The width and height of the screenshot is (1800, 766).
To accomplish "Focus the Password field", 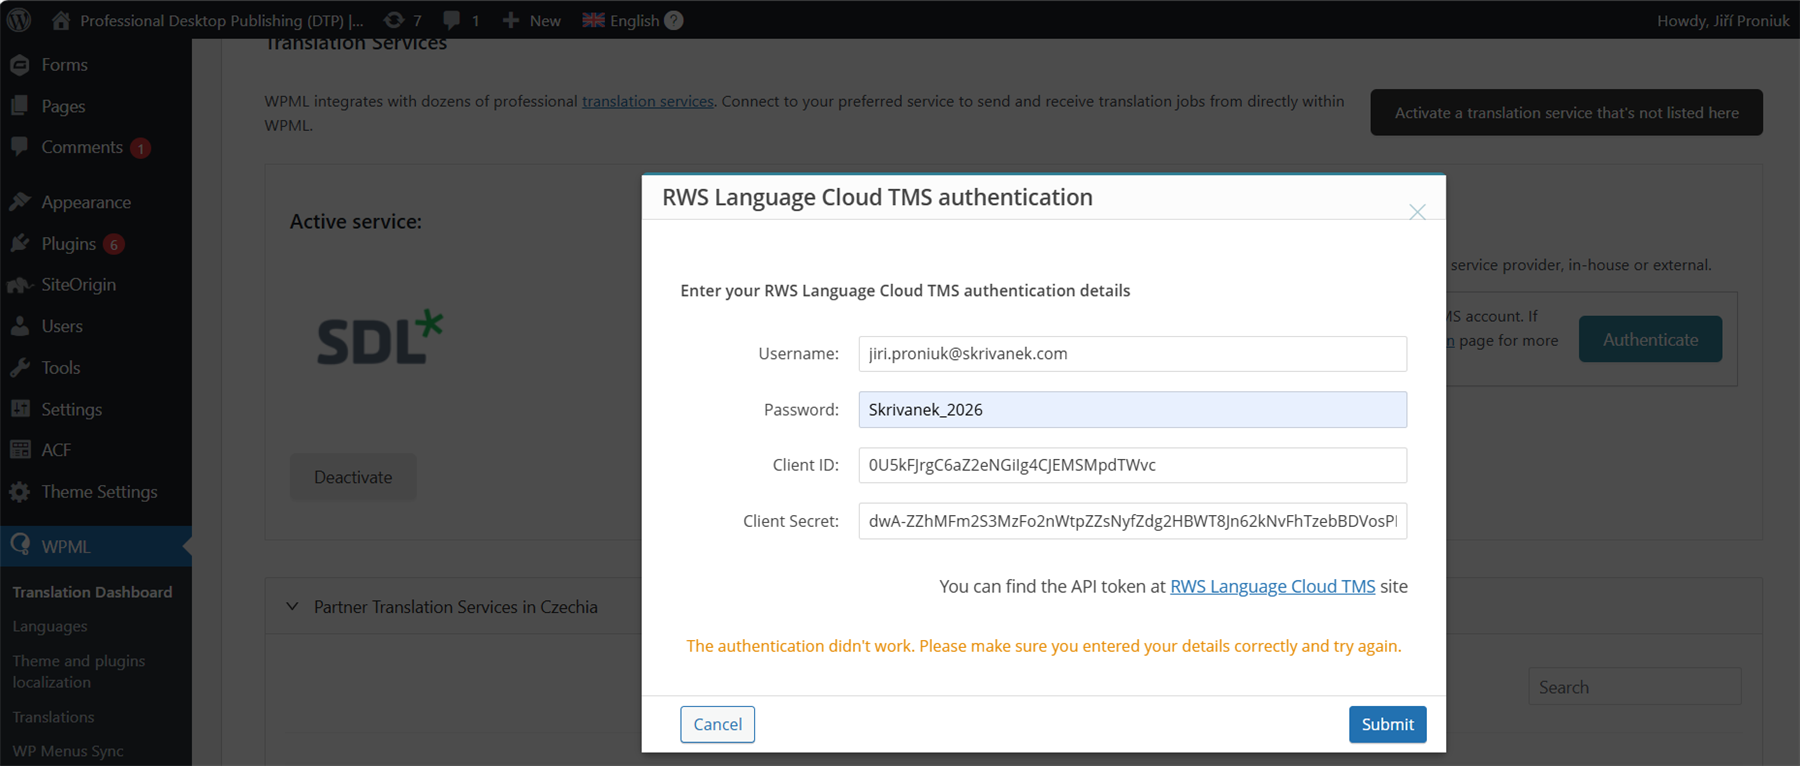I will 1132,410.
